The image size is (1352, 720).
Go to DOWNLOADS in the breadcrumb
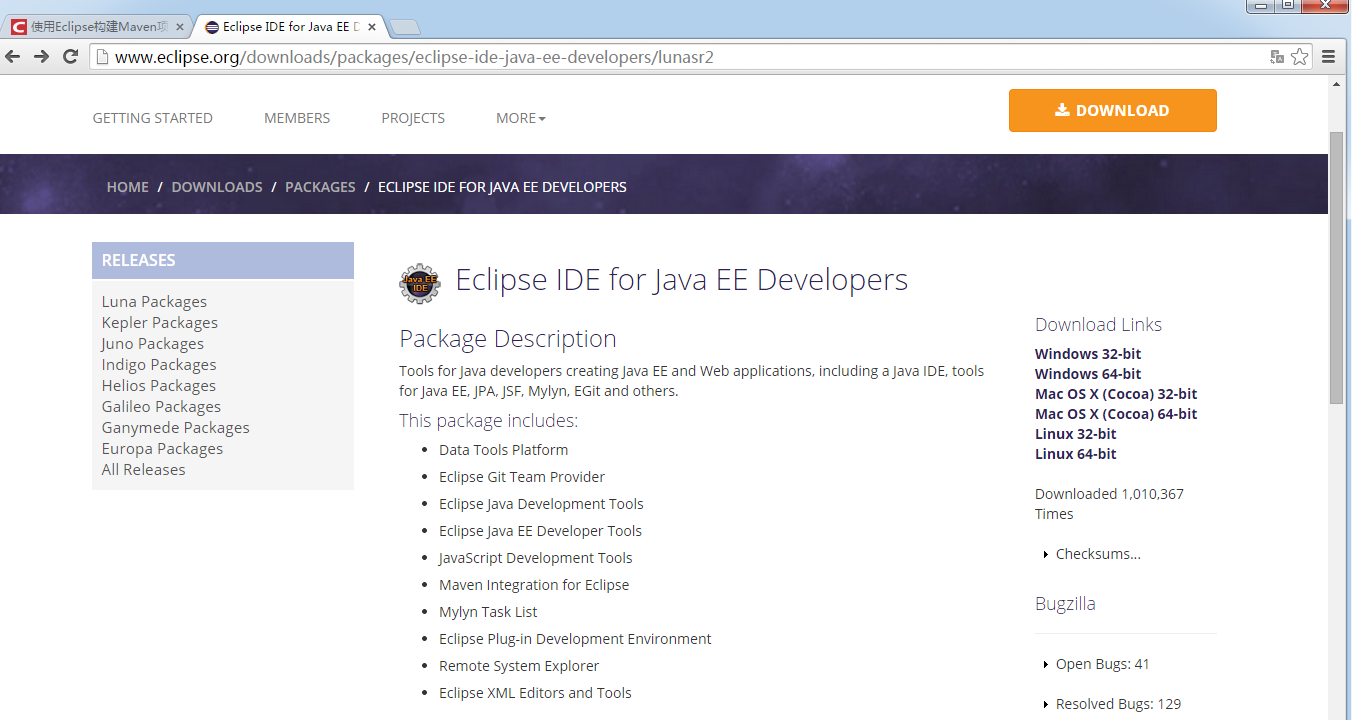pyautogui.click(x=217, y=187)
